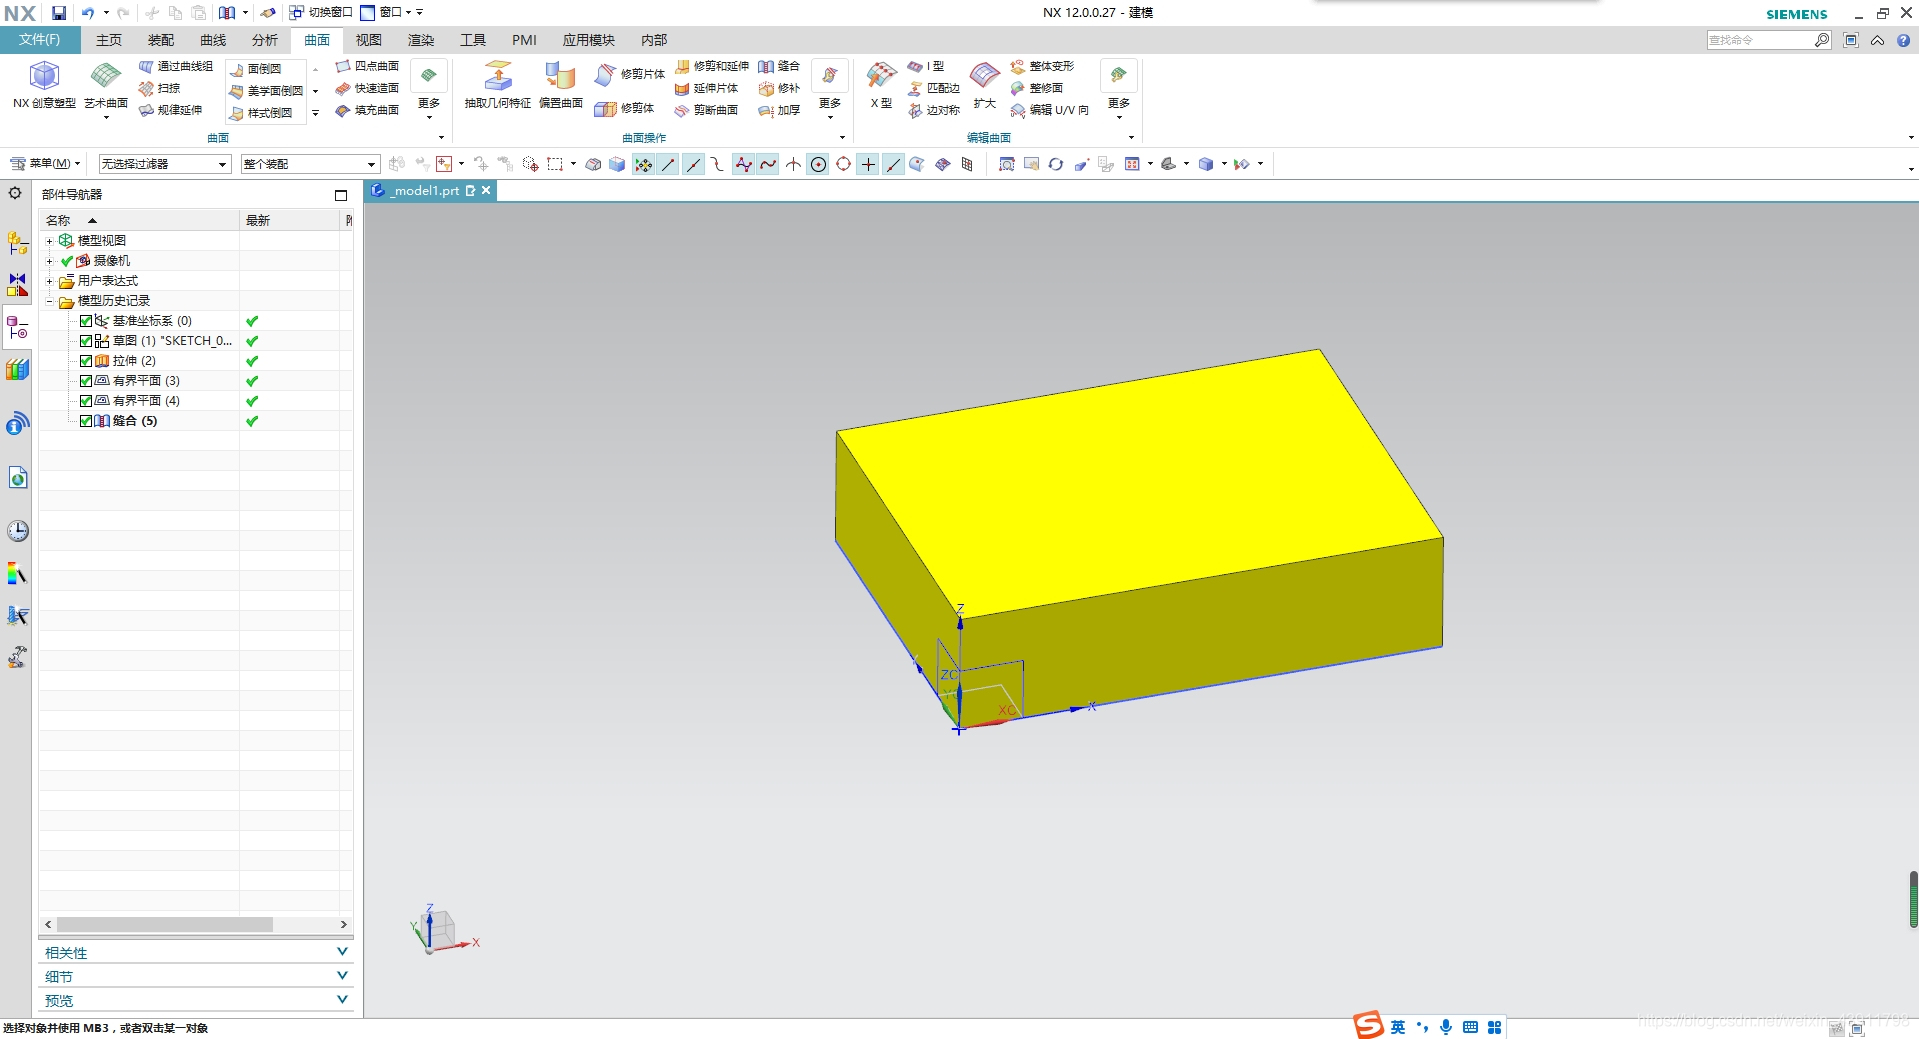Screen dimensions: 1919x1039
Task: Open the 菜单(M) menu button
Action: coord(45,164)
